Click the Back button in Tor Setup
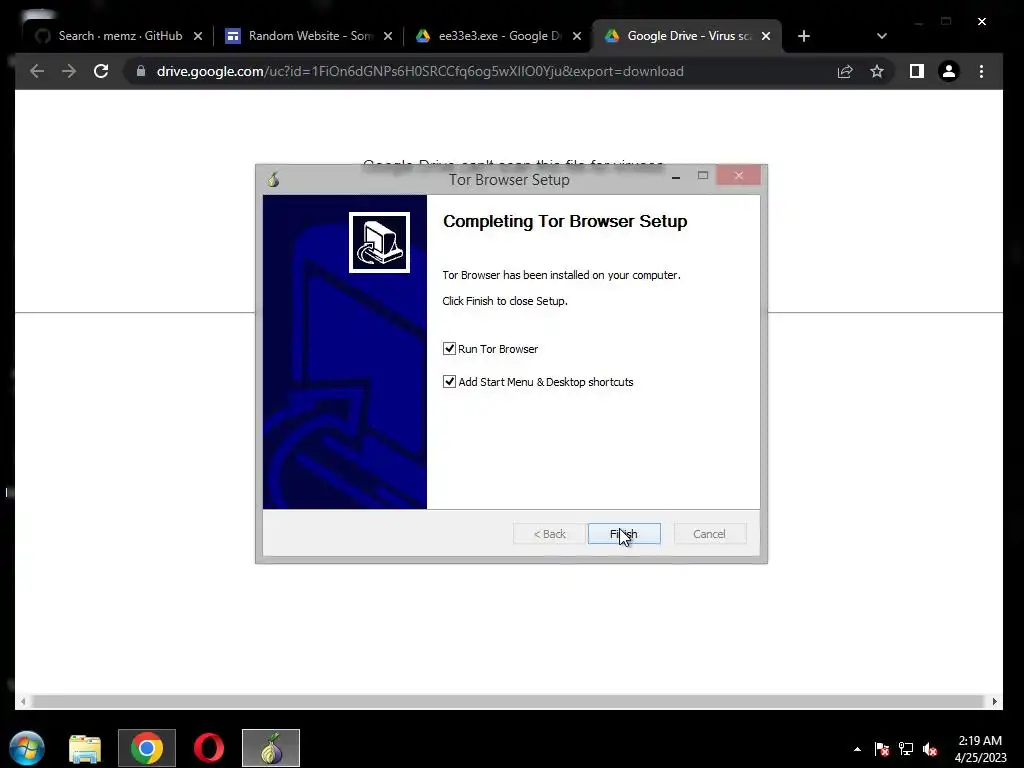The width and height of the screenshot is (1024, 768). 549,534
